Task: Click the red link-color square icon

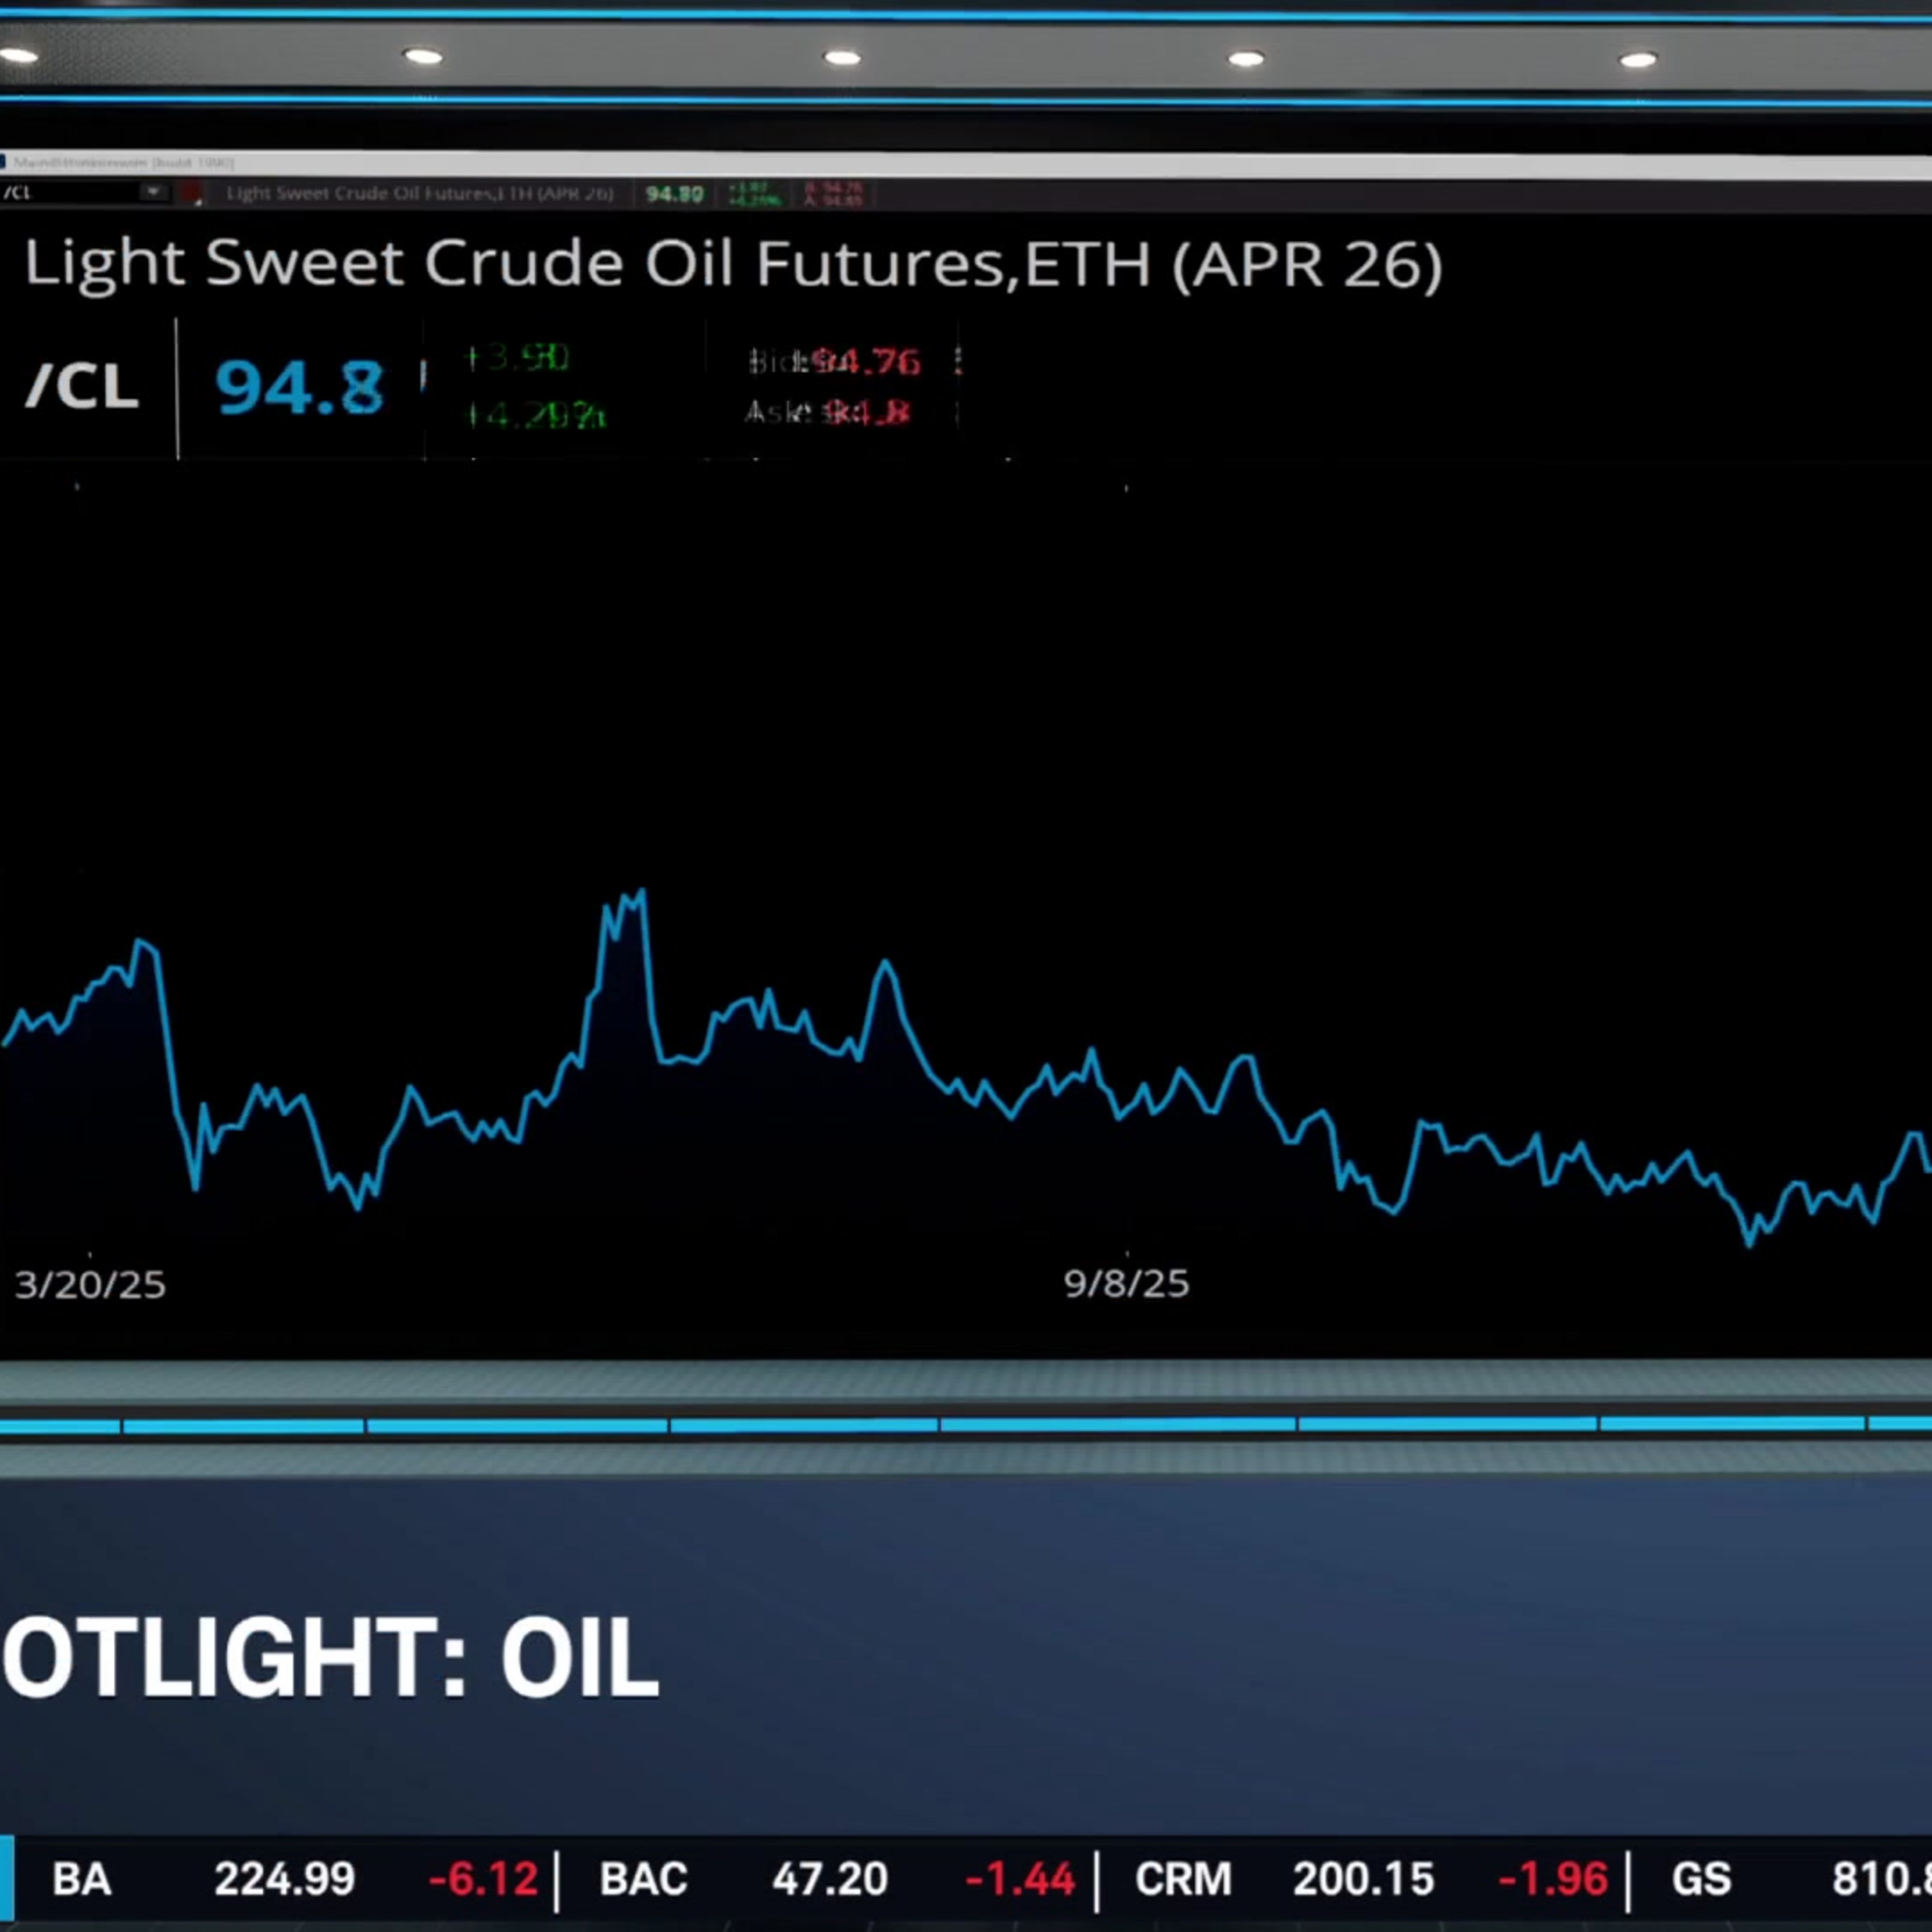Action: (x=193, y=193)
